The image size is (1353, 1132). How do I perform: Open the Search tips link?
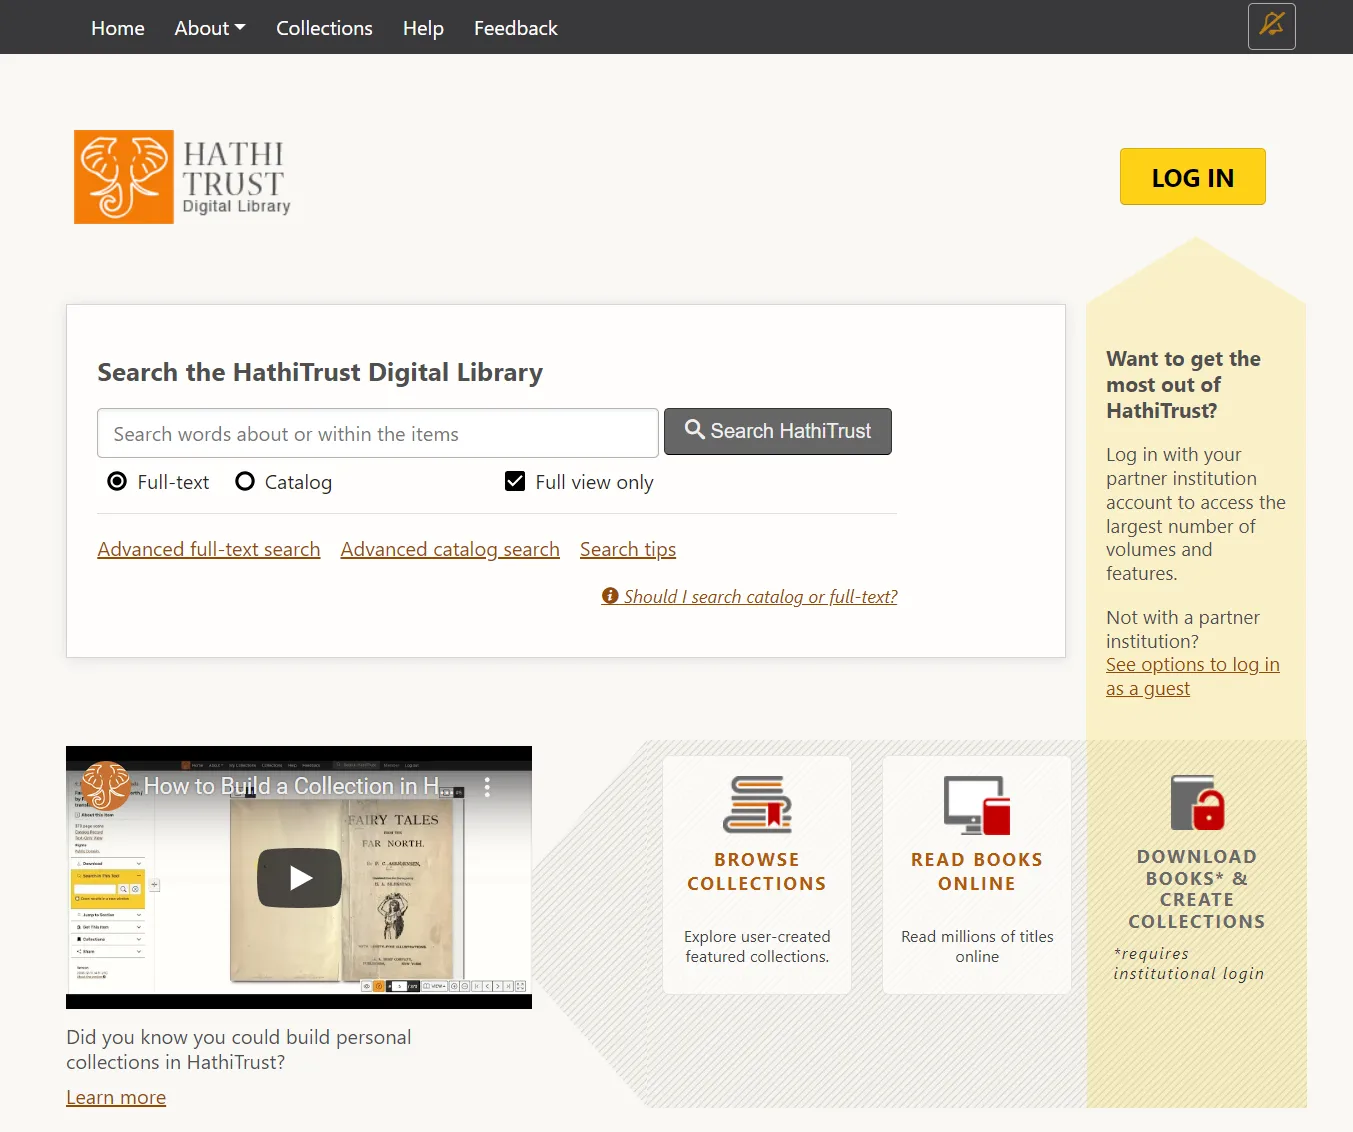pos(628,549)
